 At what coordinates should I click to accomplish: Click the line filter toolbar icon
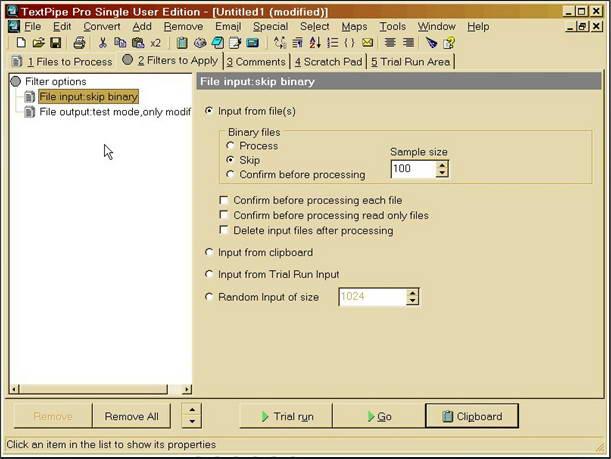point(297,42)
